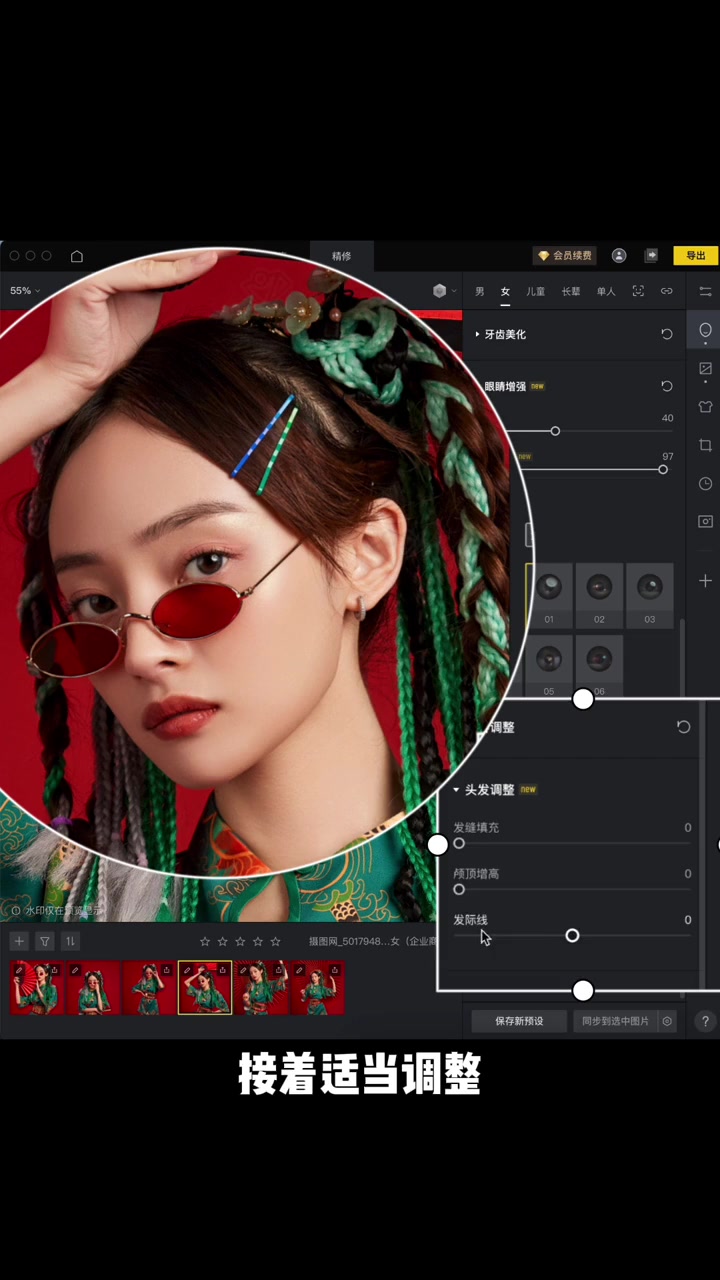
Task: Click the 同步到选中图片 button
Action: (615, 1021)
